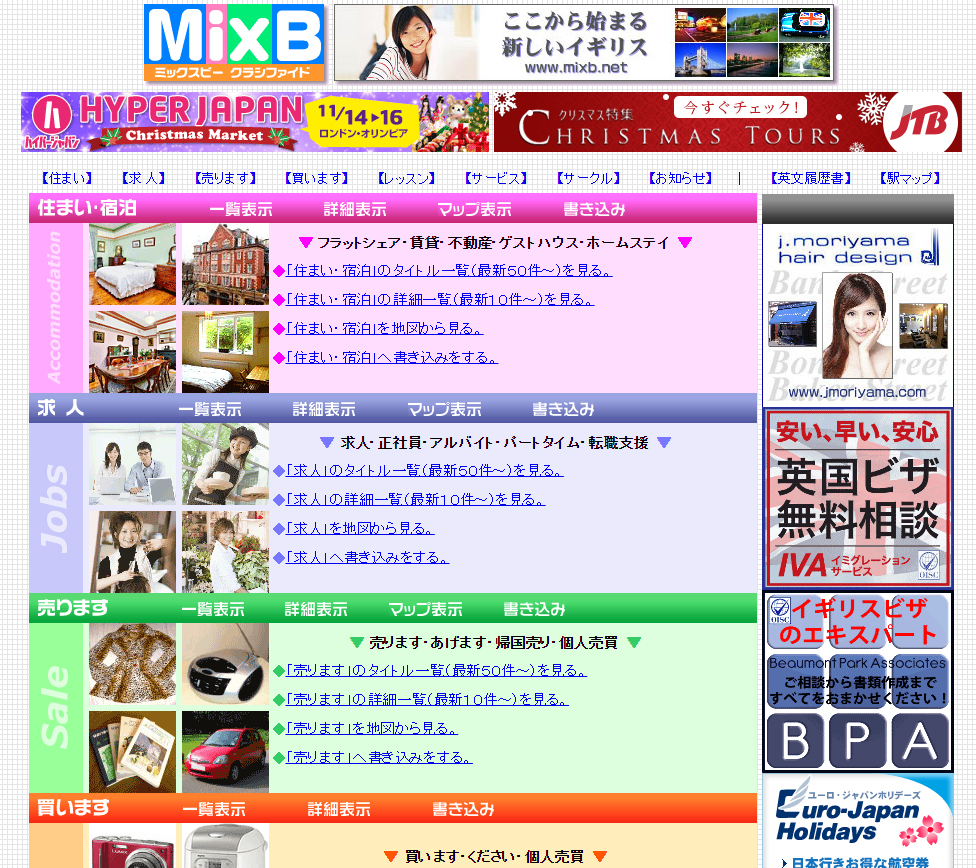Click 書き込み in the 売ります header
The image size is (976, 868).
[x=534, y=609]
